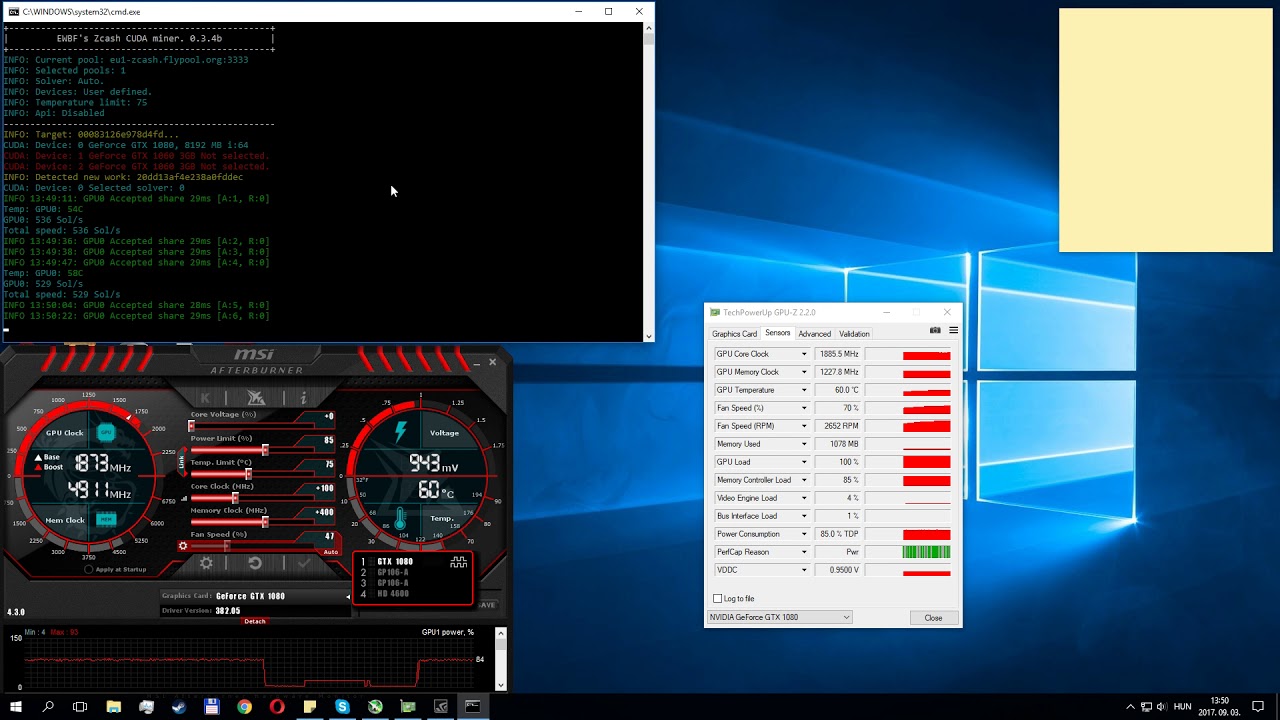
Task: Select the GPU-Z Sensors tab
Action: [x=777, y=333]
